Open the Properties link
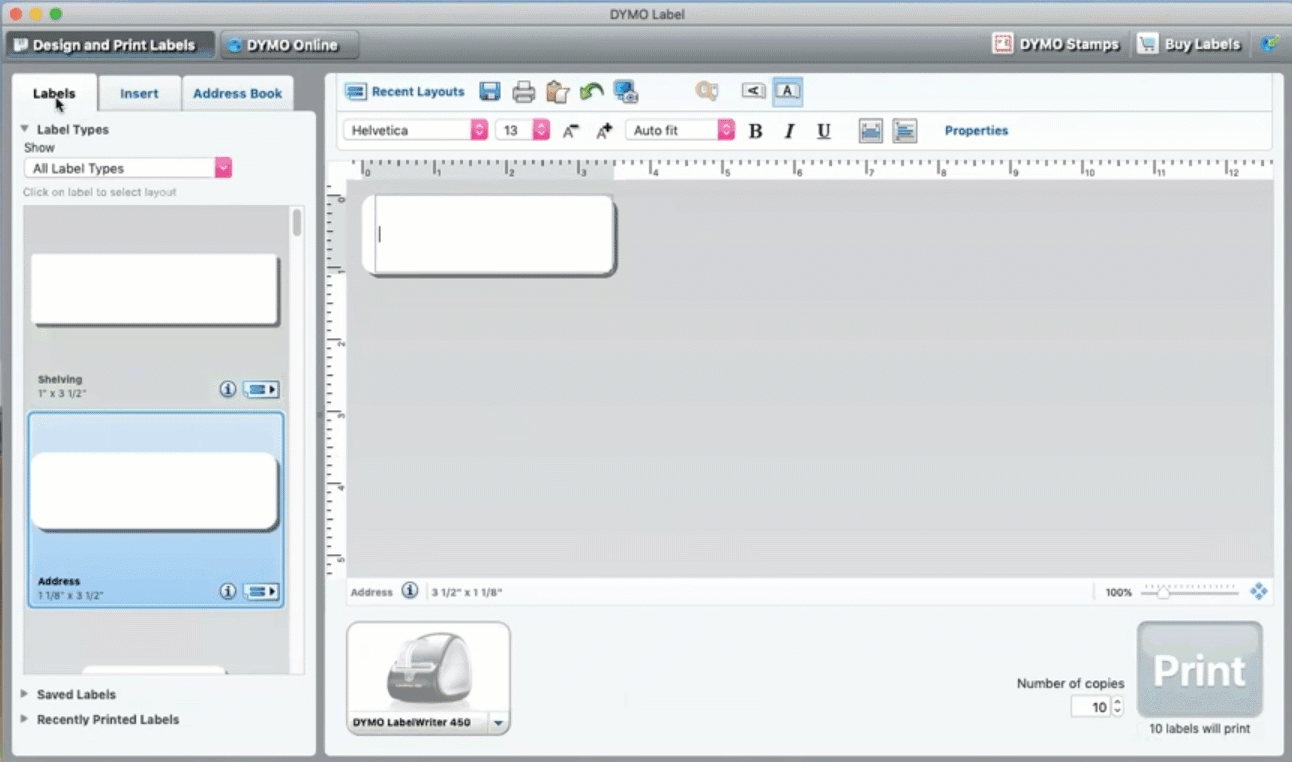The width and height of the screenshot is (1292, 762). pyautogui.click(x=976, y=131)
